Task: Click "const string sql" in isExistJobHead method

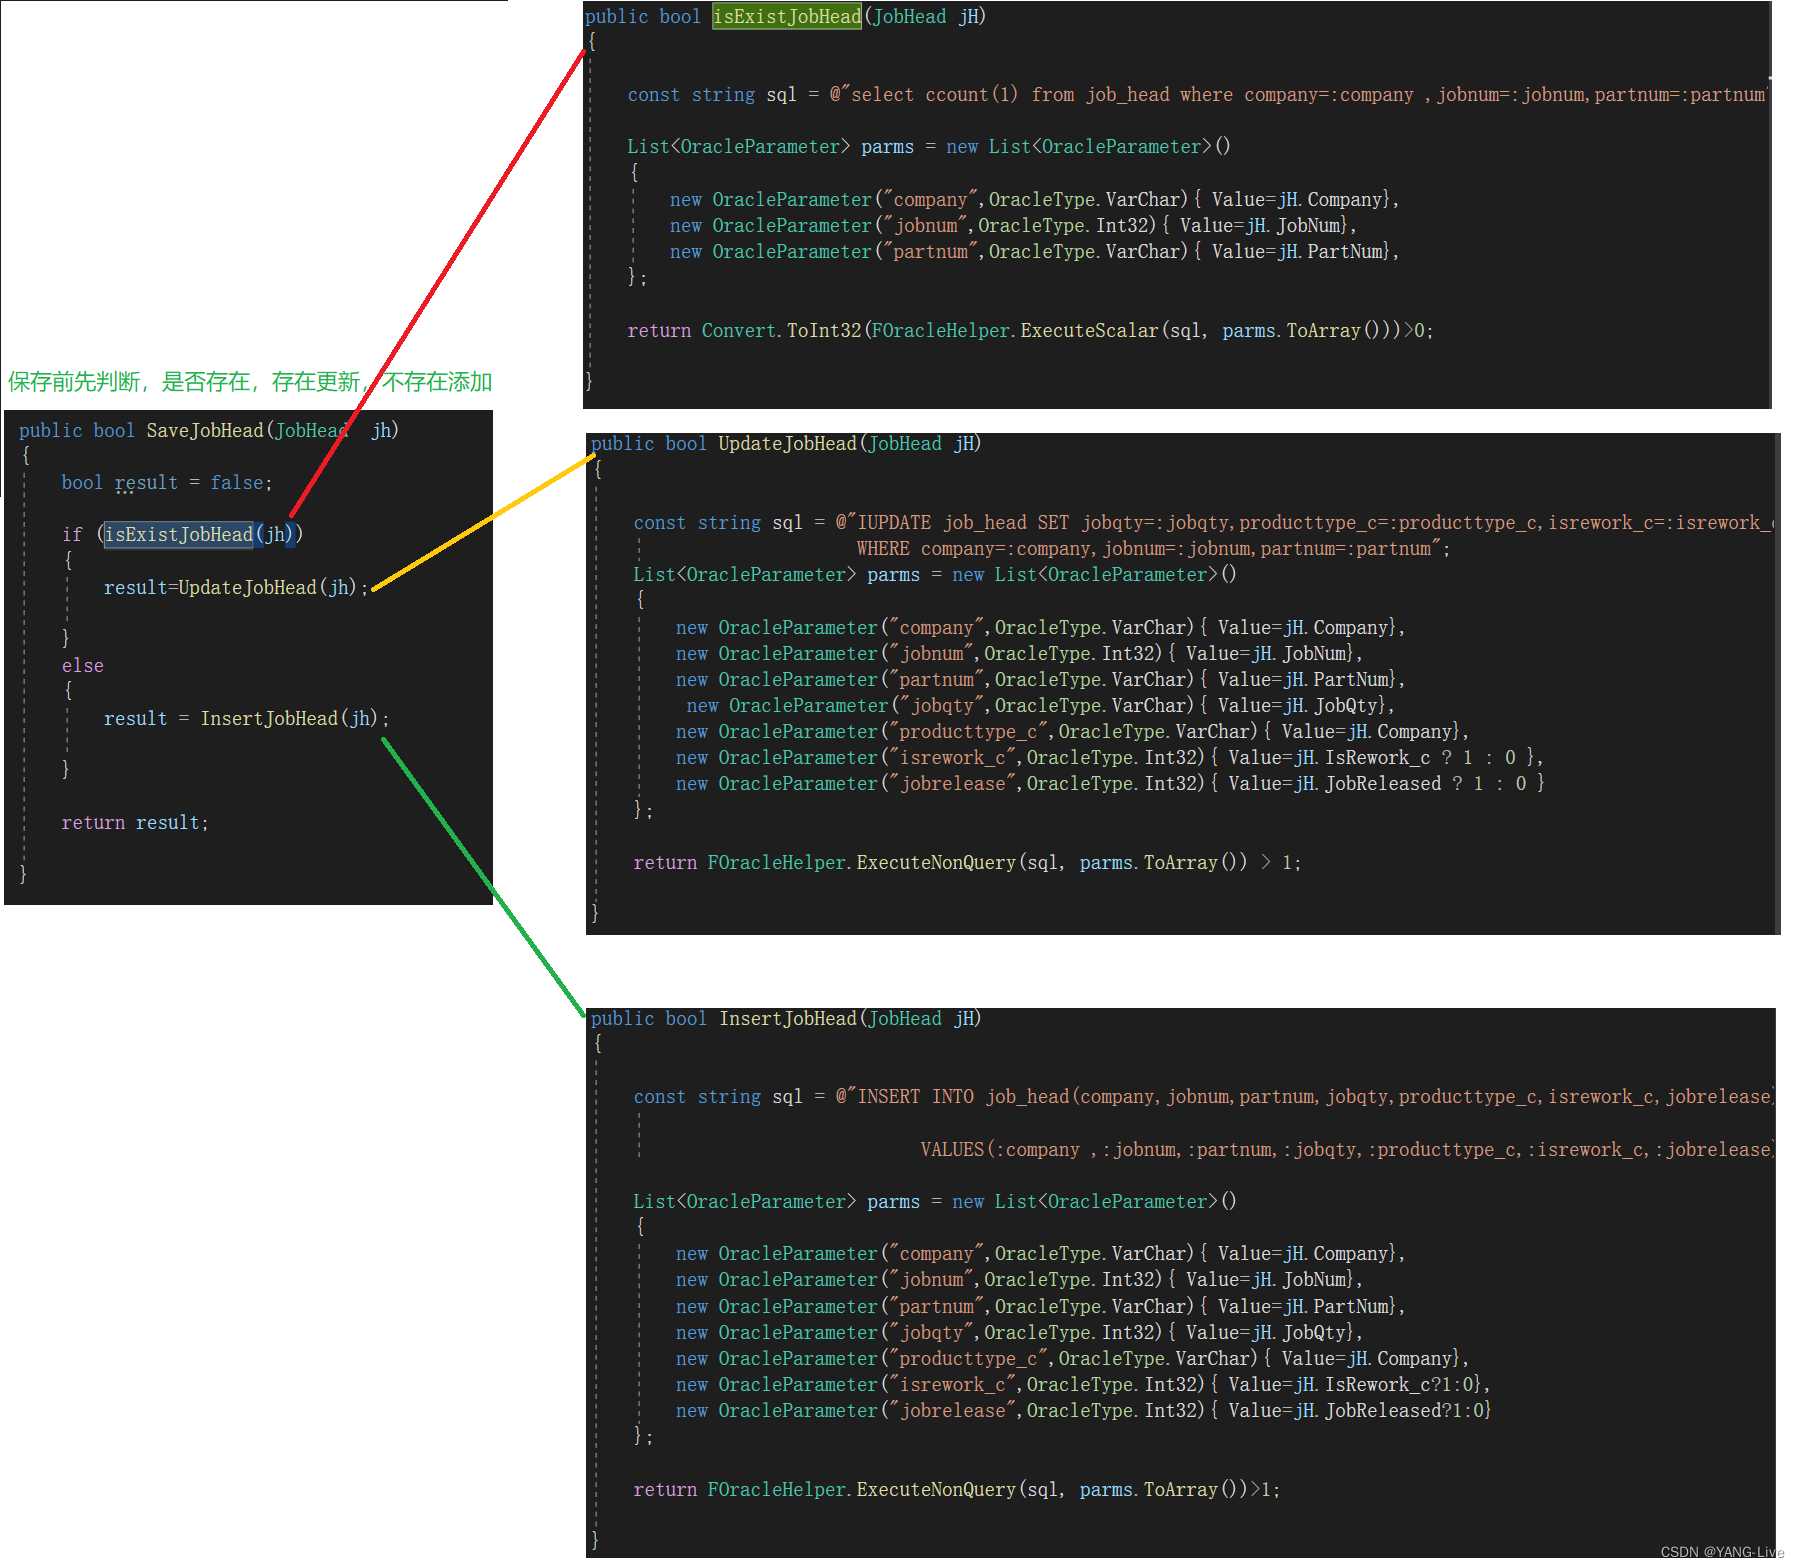Action: point(712,95)
